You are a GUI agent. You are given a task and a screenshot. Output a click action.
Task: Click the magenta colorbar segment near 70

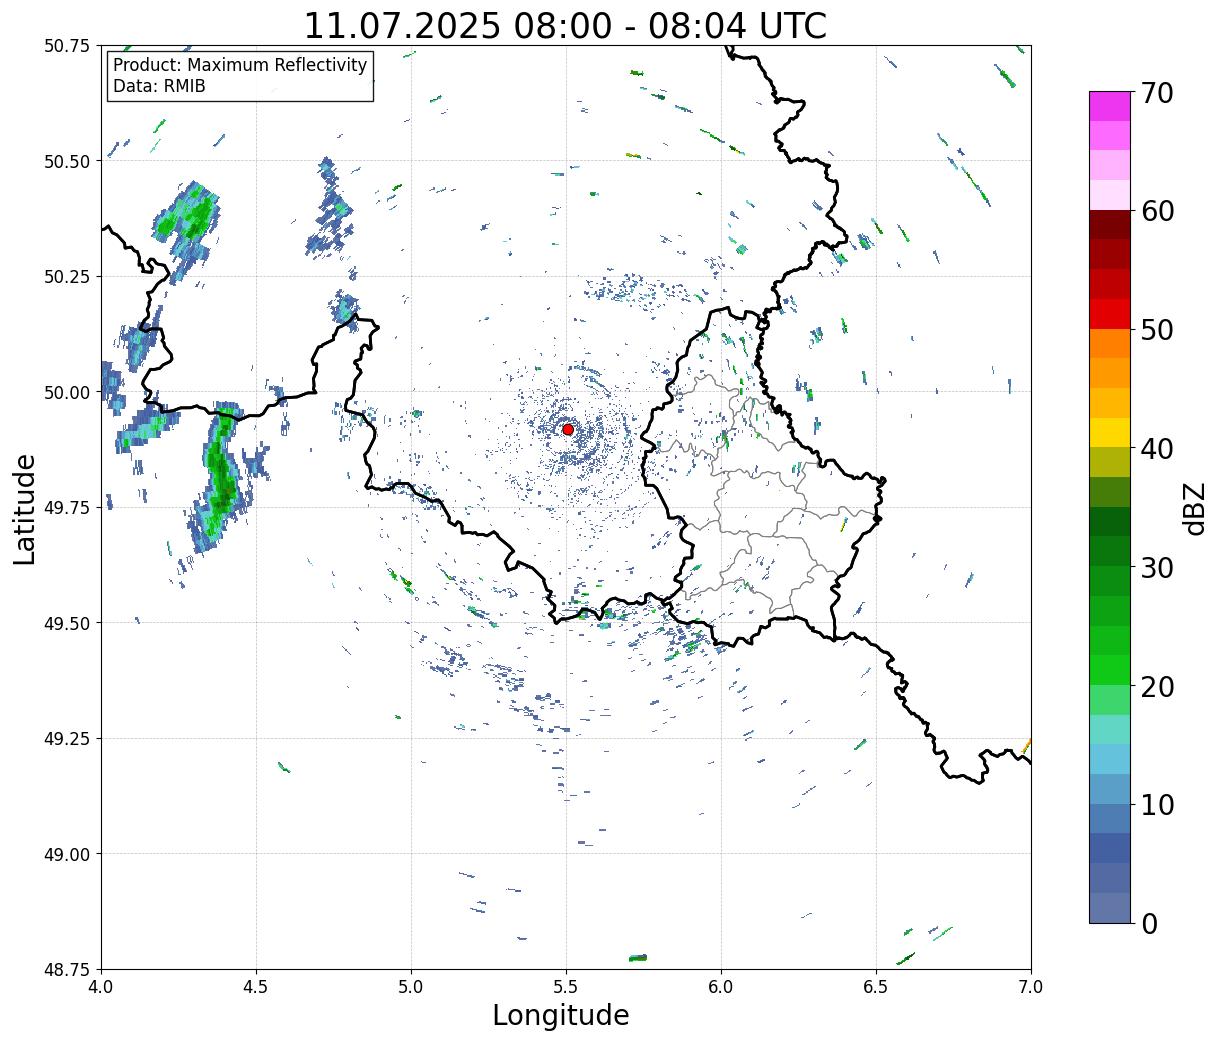1110,106
